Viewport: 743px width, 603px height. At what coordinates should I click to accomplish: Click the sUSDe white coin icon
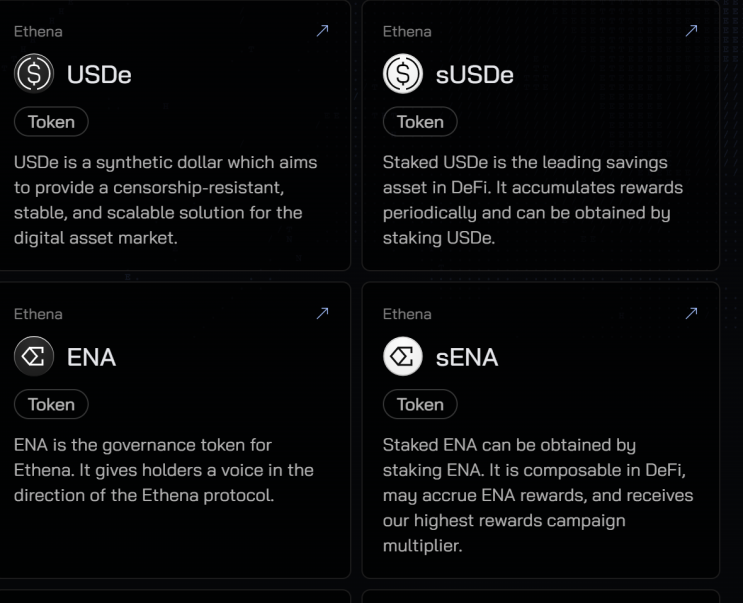(403, 74)
